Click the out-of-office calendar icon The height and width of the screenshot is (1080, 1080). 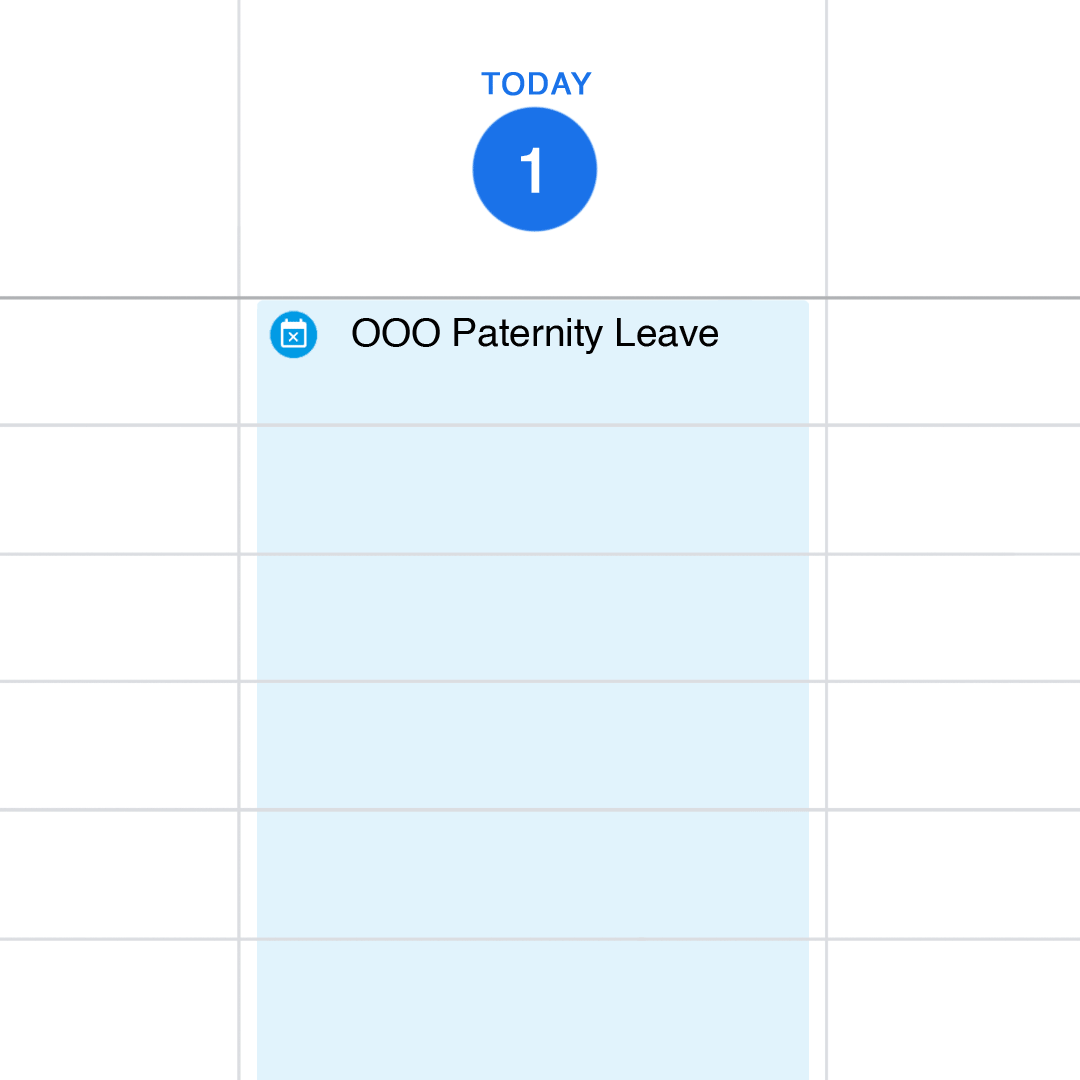point(293,335)
